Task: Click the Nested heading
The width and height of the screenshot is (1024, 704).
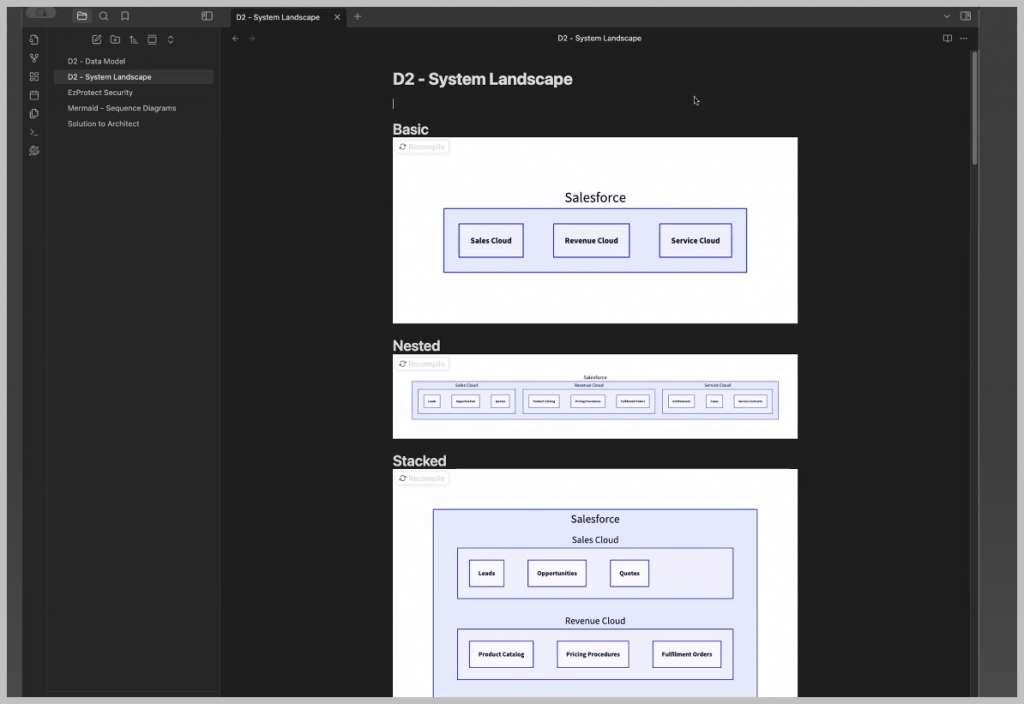Action: pos(416,346)
